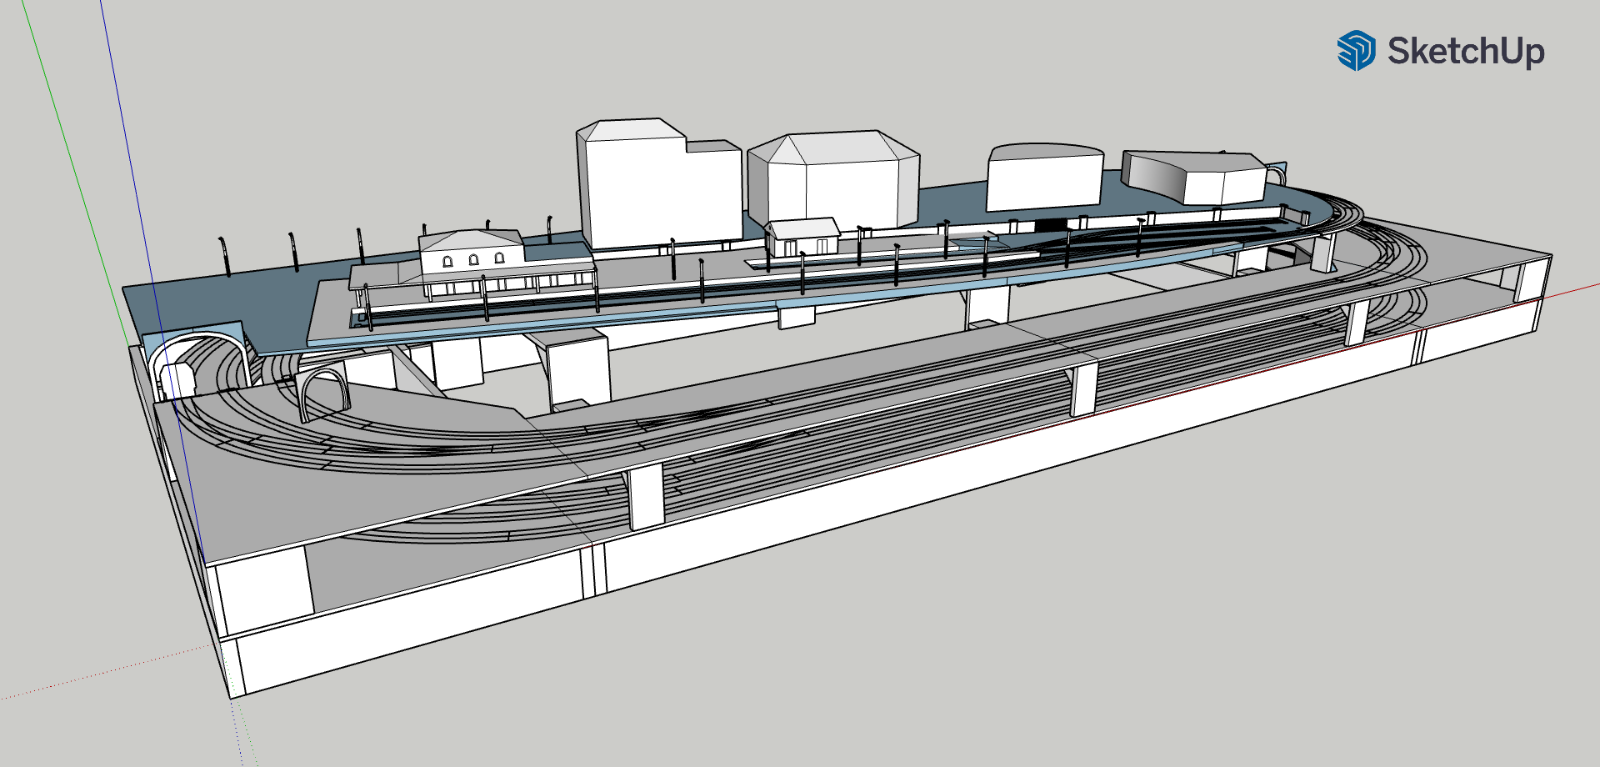Click the SketchUp logo icon

click(1356, 50)
